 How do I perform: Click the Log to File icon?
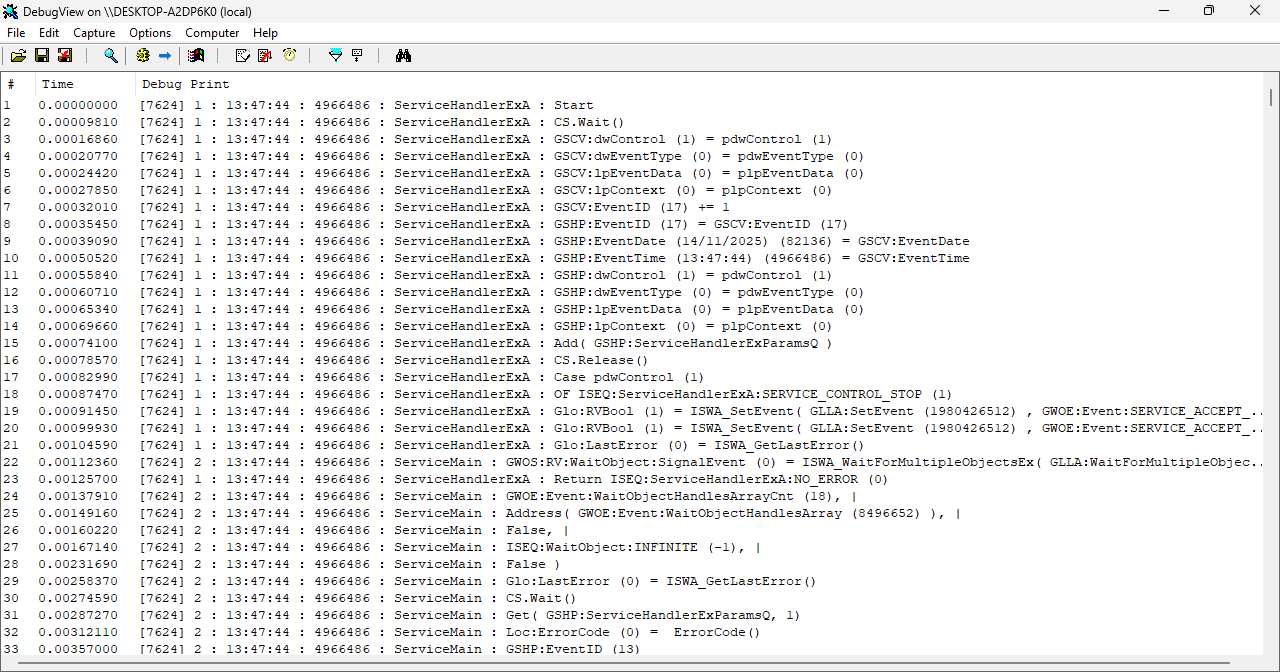[x=65, y=56]
